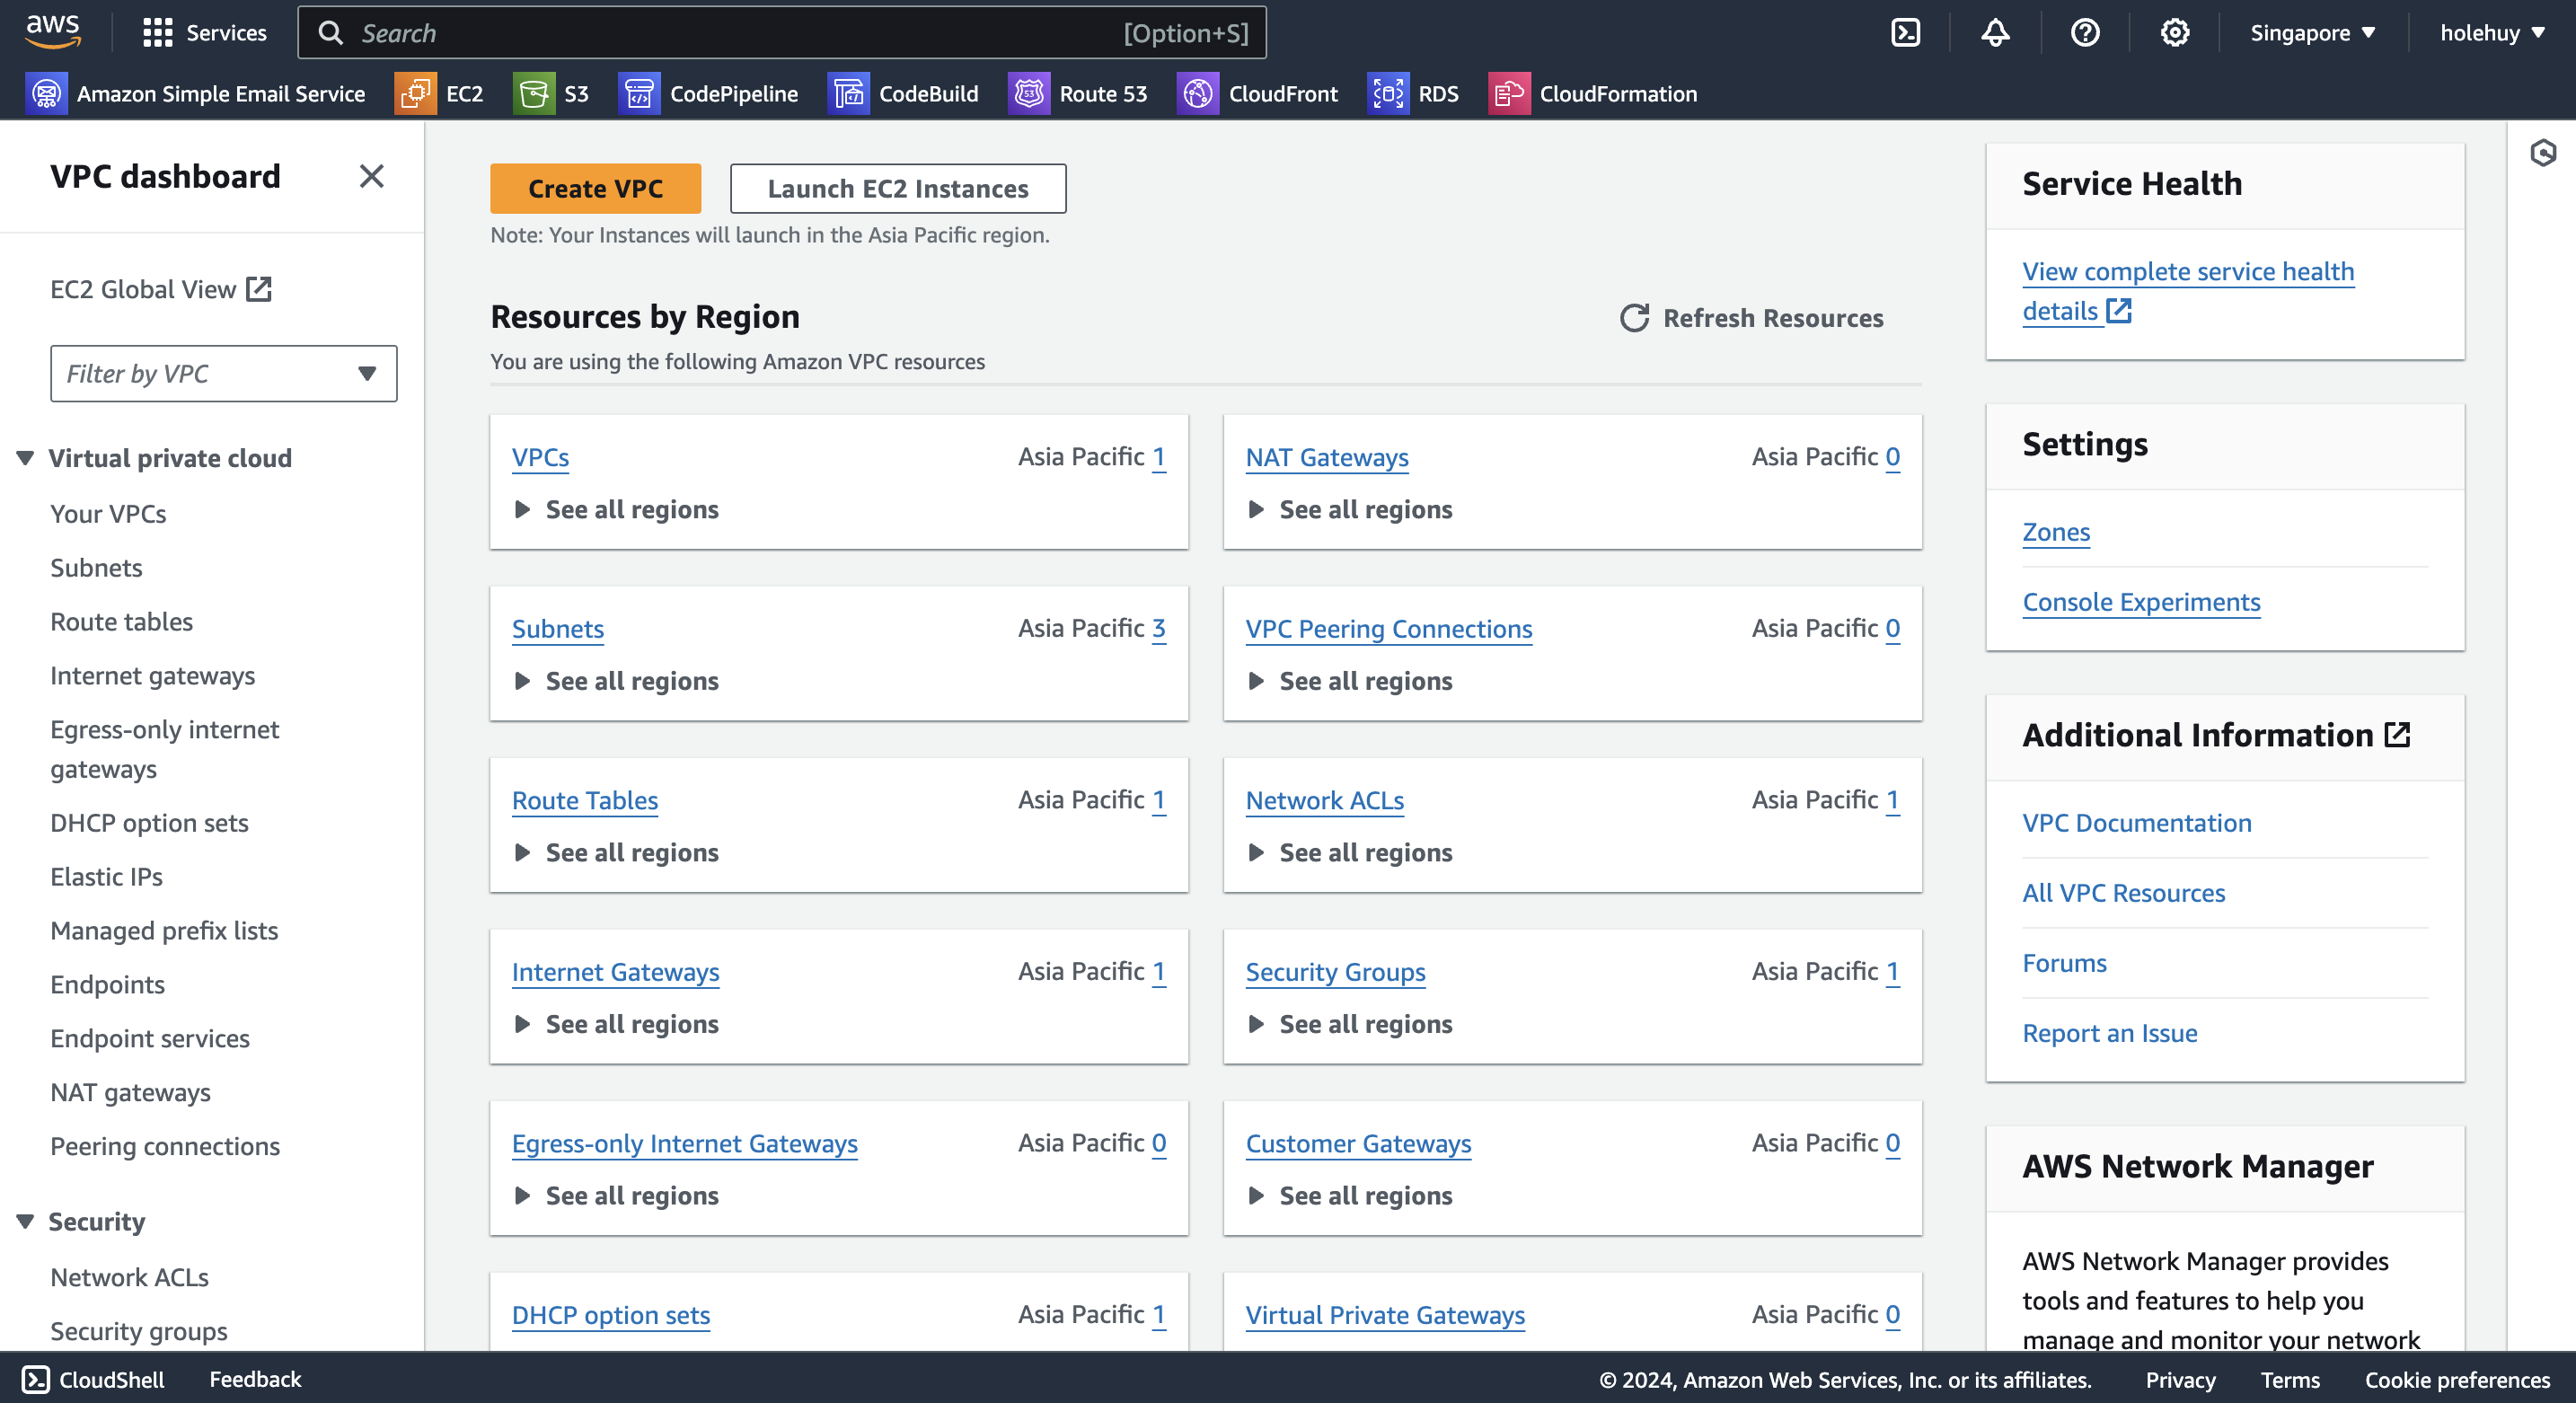Collapse the Virtual private cloud section

click(x=25, y=458)
